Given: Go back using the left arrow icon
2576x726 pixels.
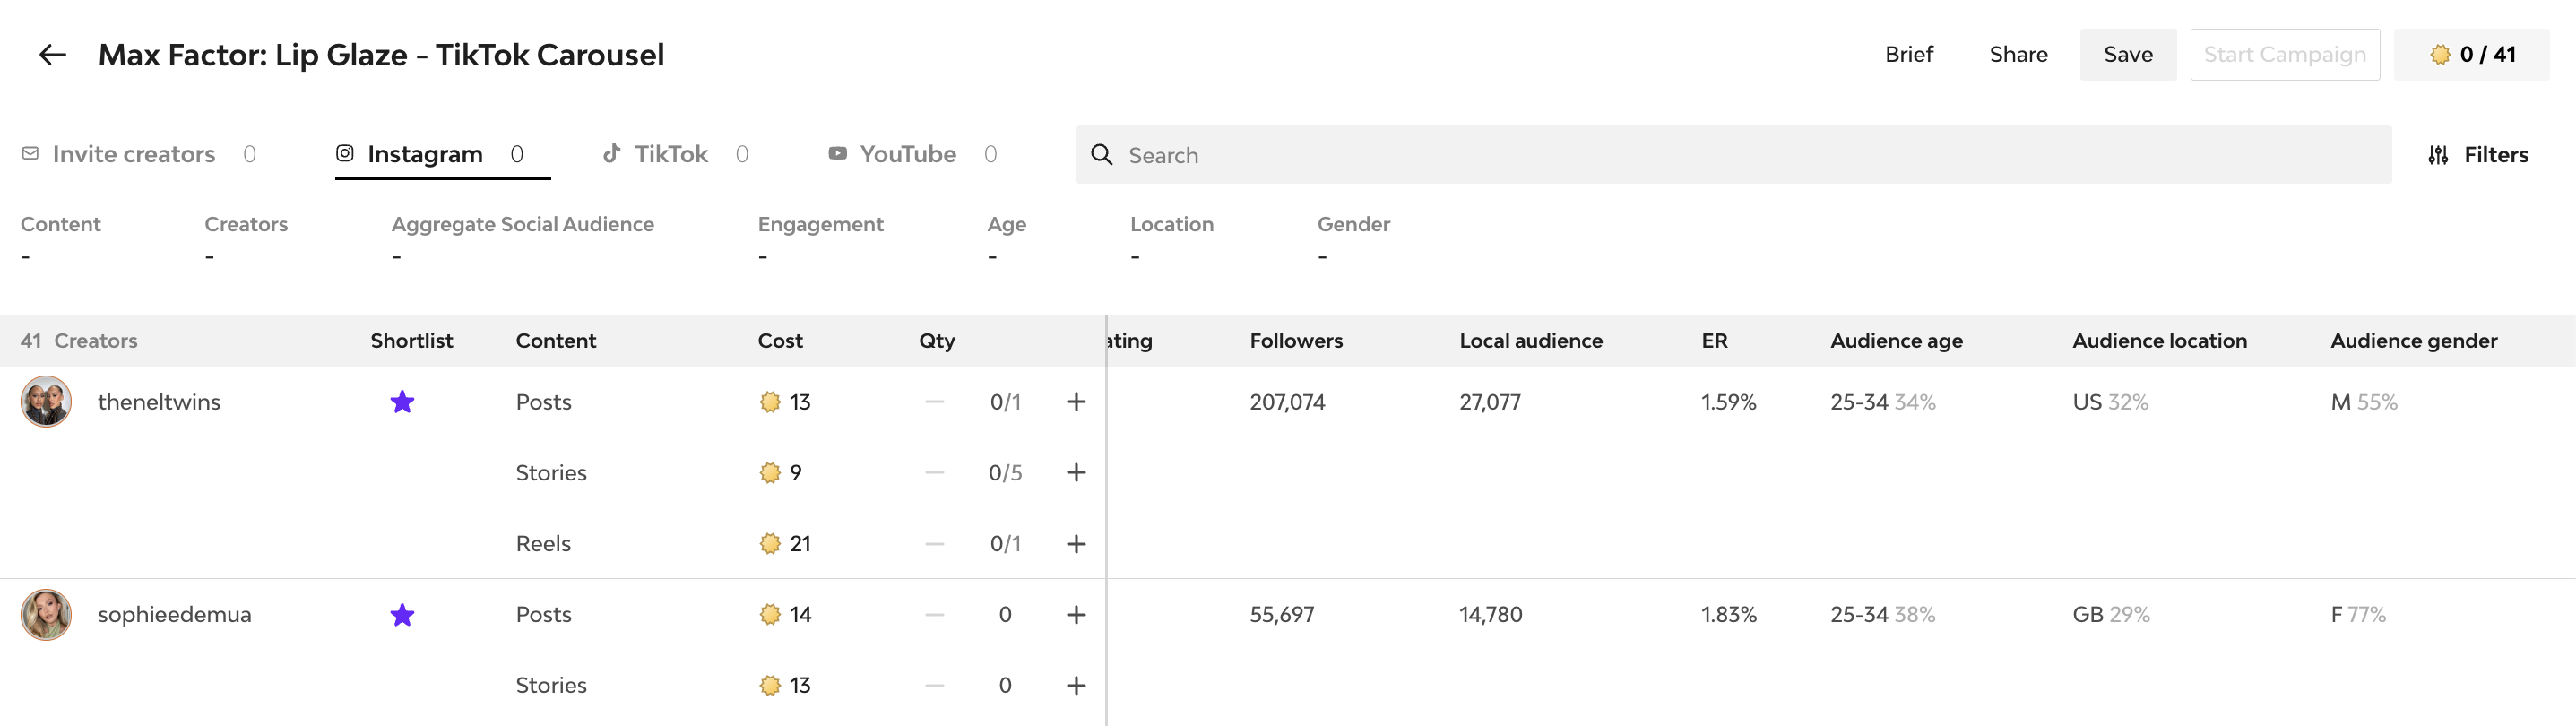Looking at the screenshot, I should pyautogui.click(x=52, y=55).
